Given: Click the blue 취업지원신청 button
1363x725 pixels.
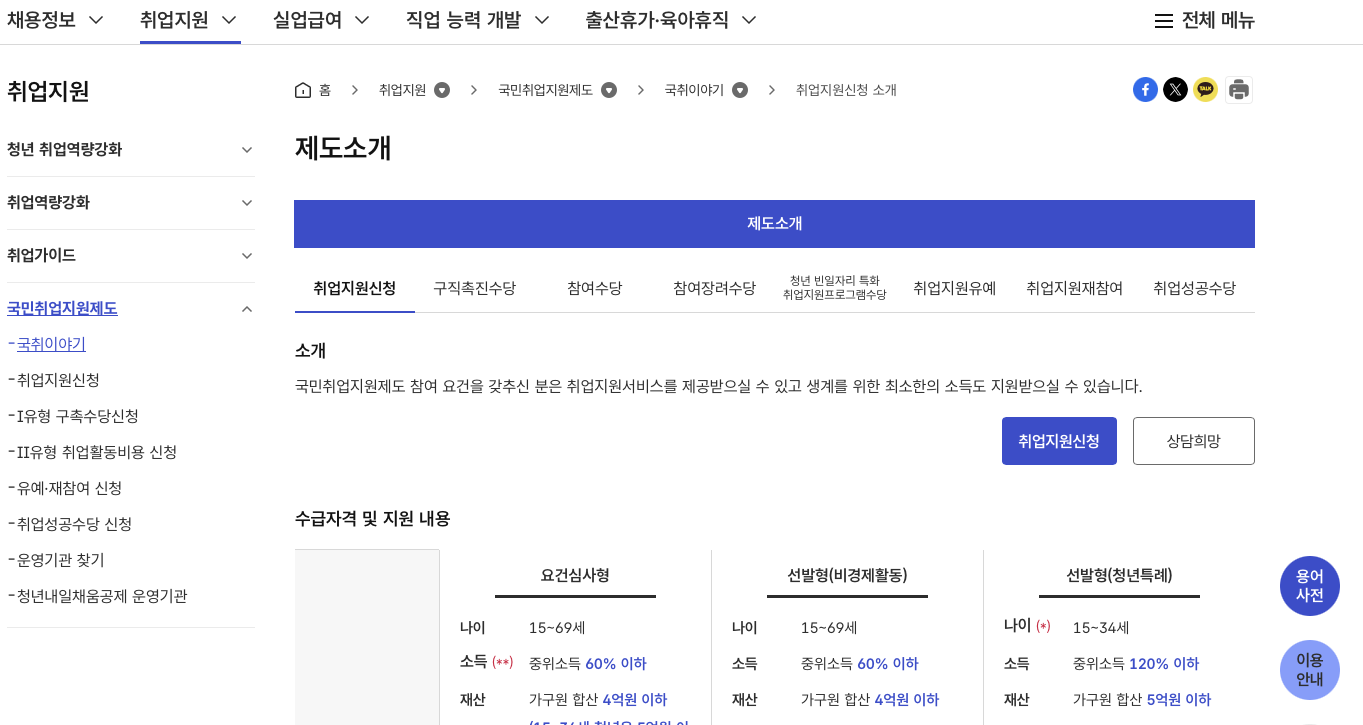Looking at the screenshot, I should pyautogui.click(x=1059, y=441).
